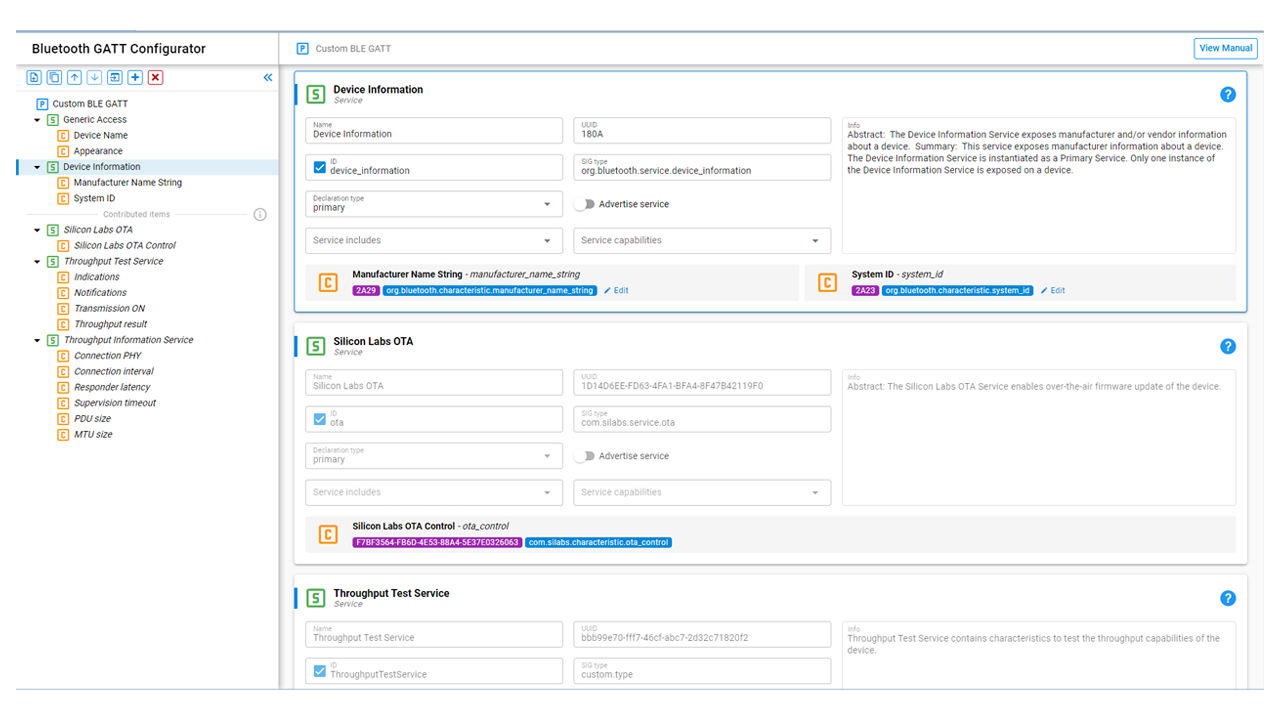Enable Advertise service for Silicon Labs OTA

(584, 456)
